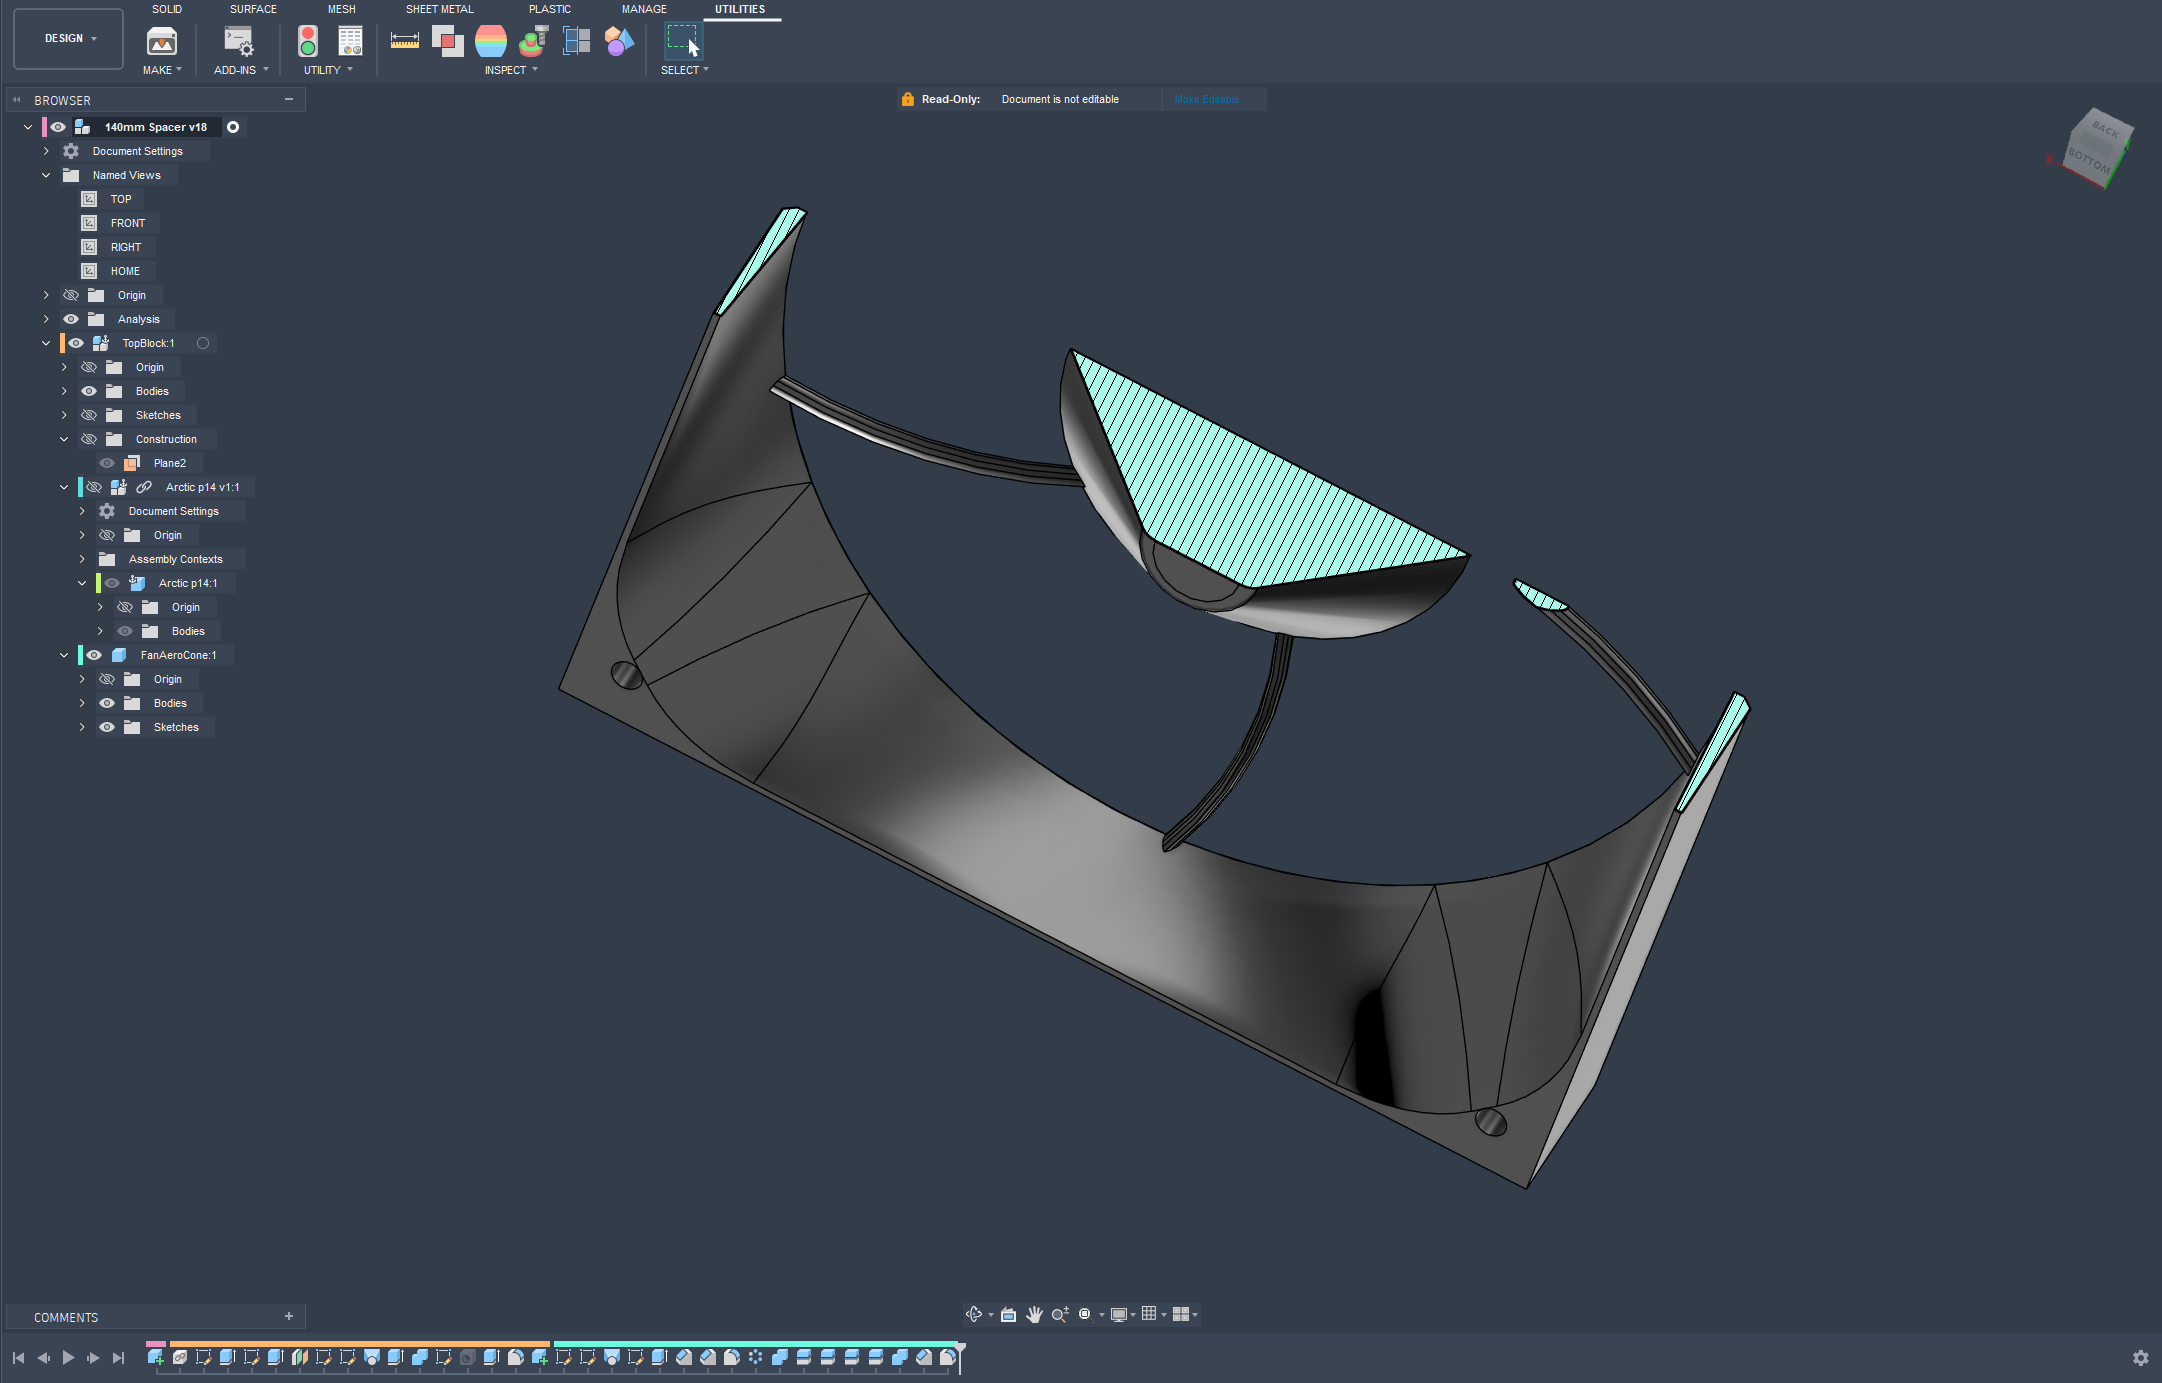This screenshot has height=1383, width=2162.
Task: Open Scripts and Add-Ins icon
Action: (x=239, y=41)
